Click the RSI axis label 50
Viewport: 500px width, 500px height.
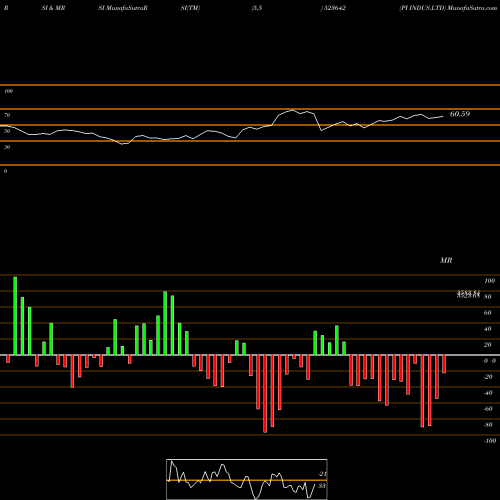click(x=7, y=131)
